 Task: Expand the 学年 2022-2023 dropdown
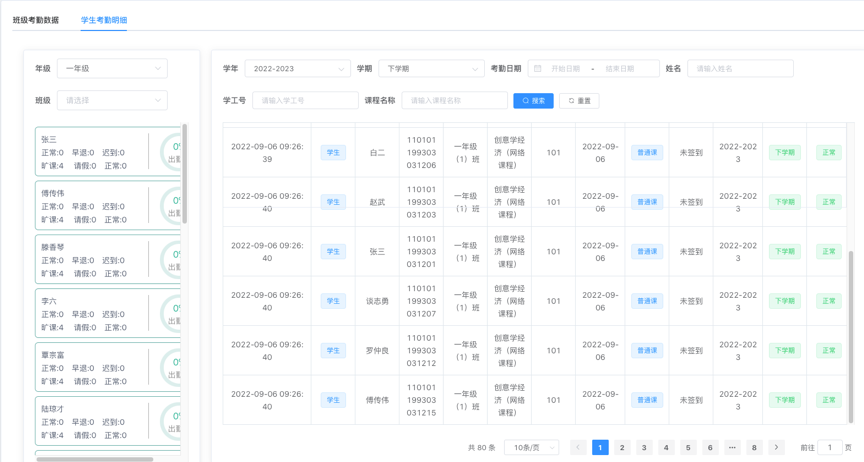(x=297, y=69)
